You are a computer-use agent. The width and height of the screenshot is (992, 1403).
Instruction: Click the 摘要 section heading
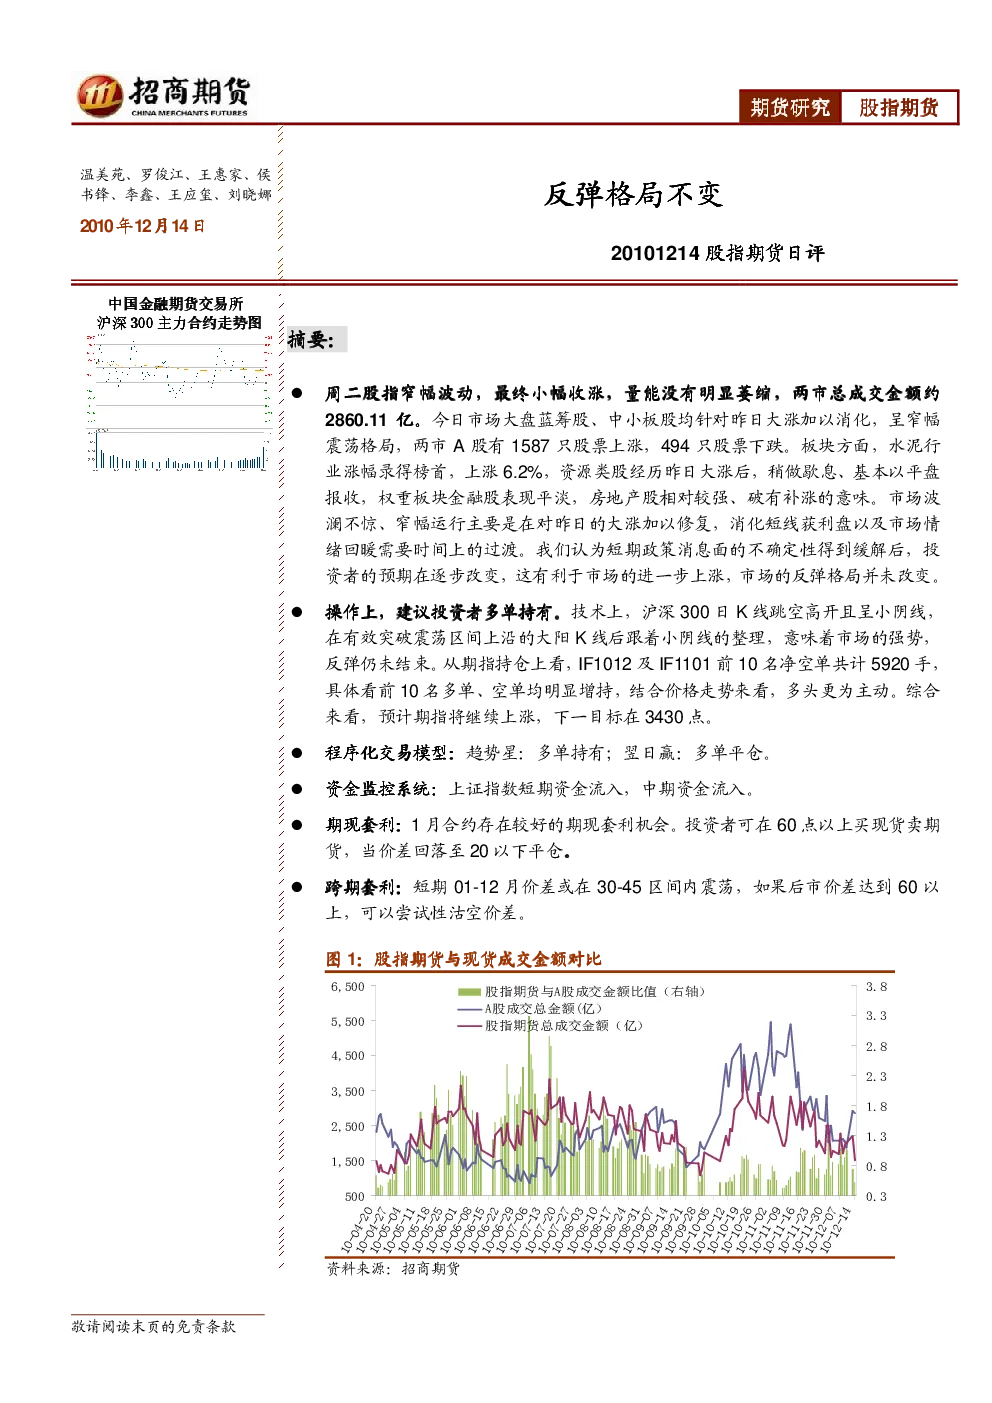pyautogui.click(x=311, y=340)
